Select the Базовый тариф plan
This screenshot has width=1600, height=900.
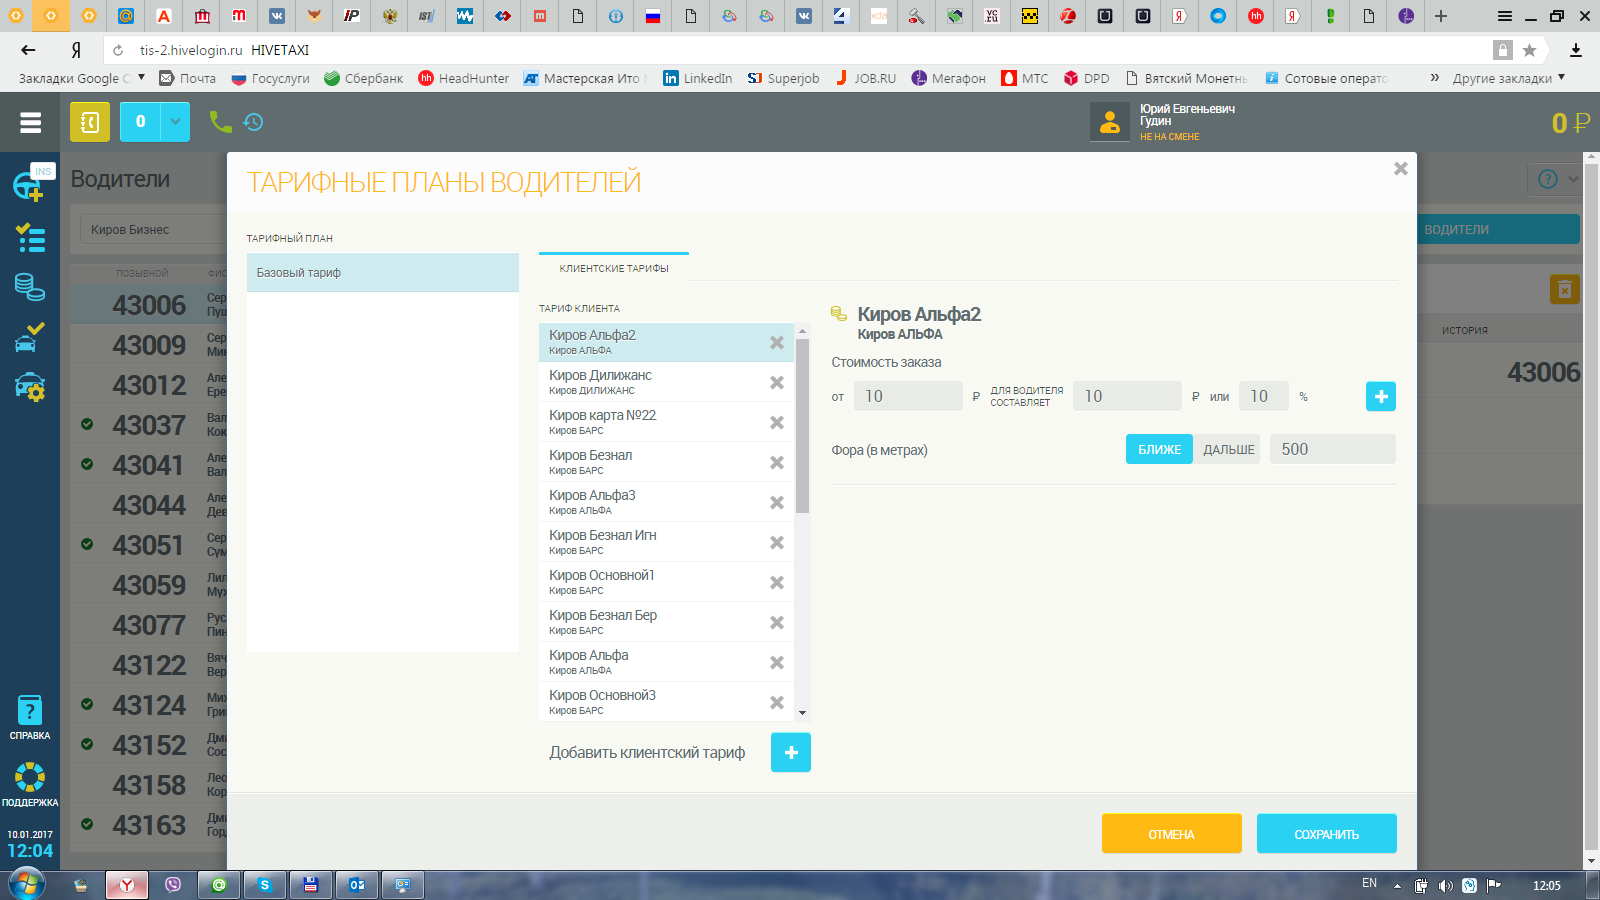click(x=382, y=273)
